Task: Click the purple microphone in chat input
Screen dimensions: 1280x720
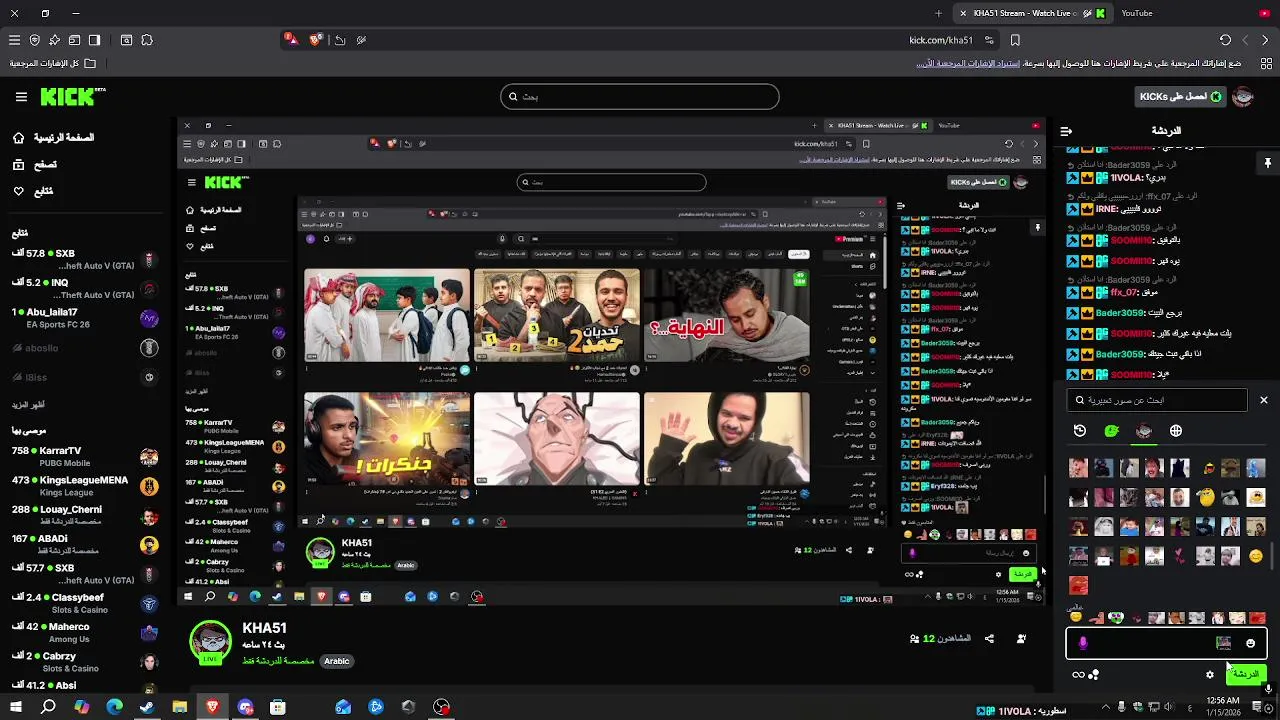Action: pos(1083,643)
